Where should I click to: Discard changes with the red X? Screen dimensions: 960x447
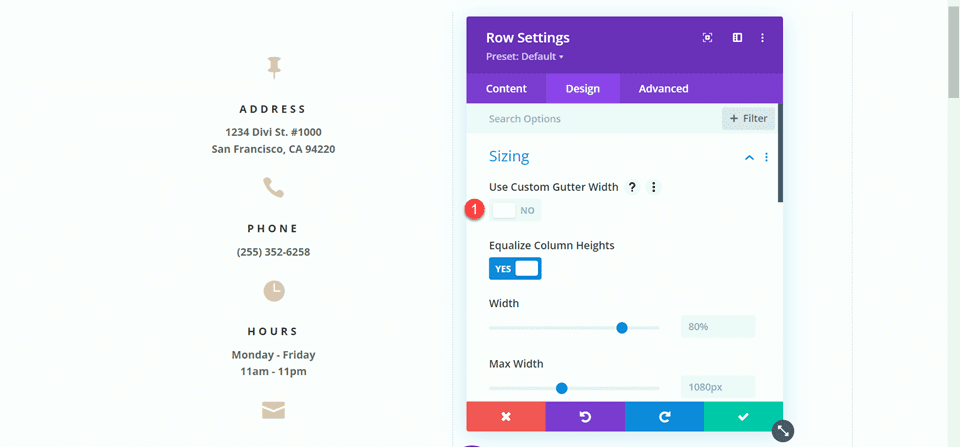pyautogui.click(x=506, y=416)
